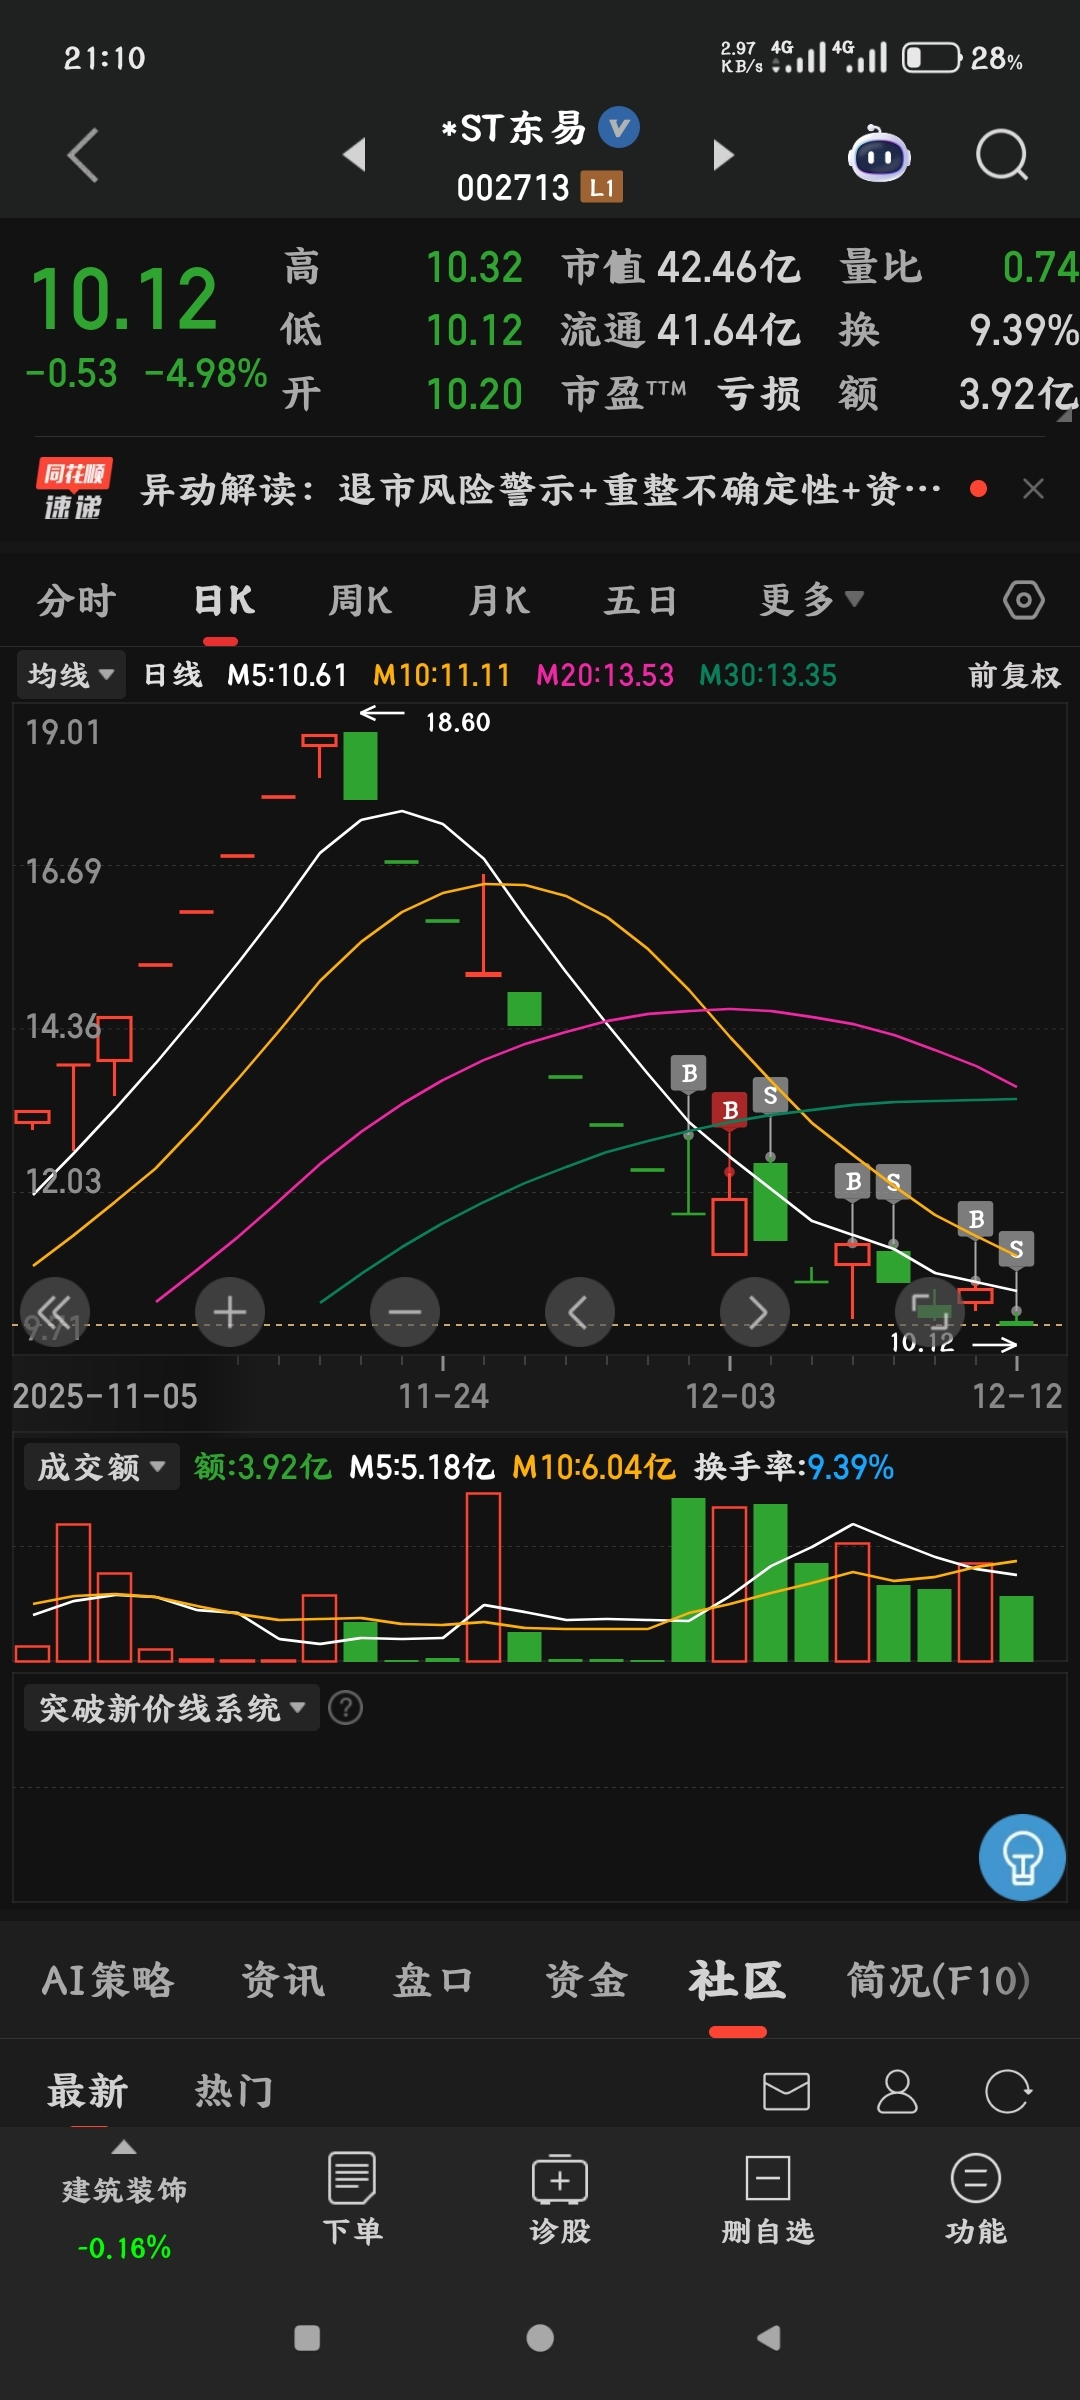This screenshot has width=1080, height=2400.
Task: Open 同花顺速递 news logo
Action: pos(73,489)
